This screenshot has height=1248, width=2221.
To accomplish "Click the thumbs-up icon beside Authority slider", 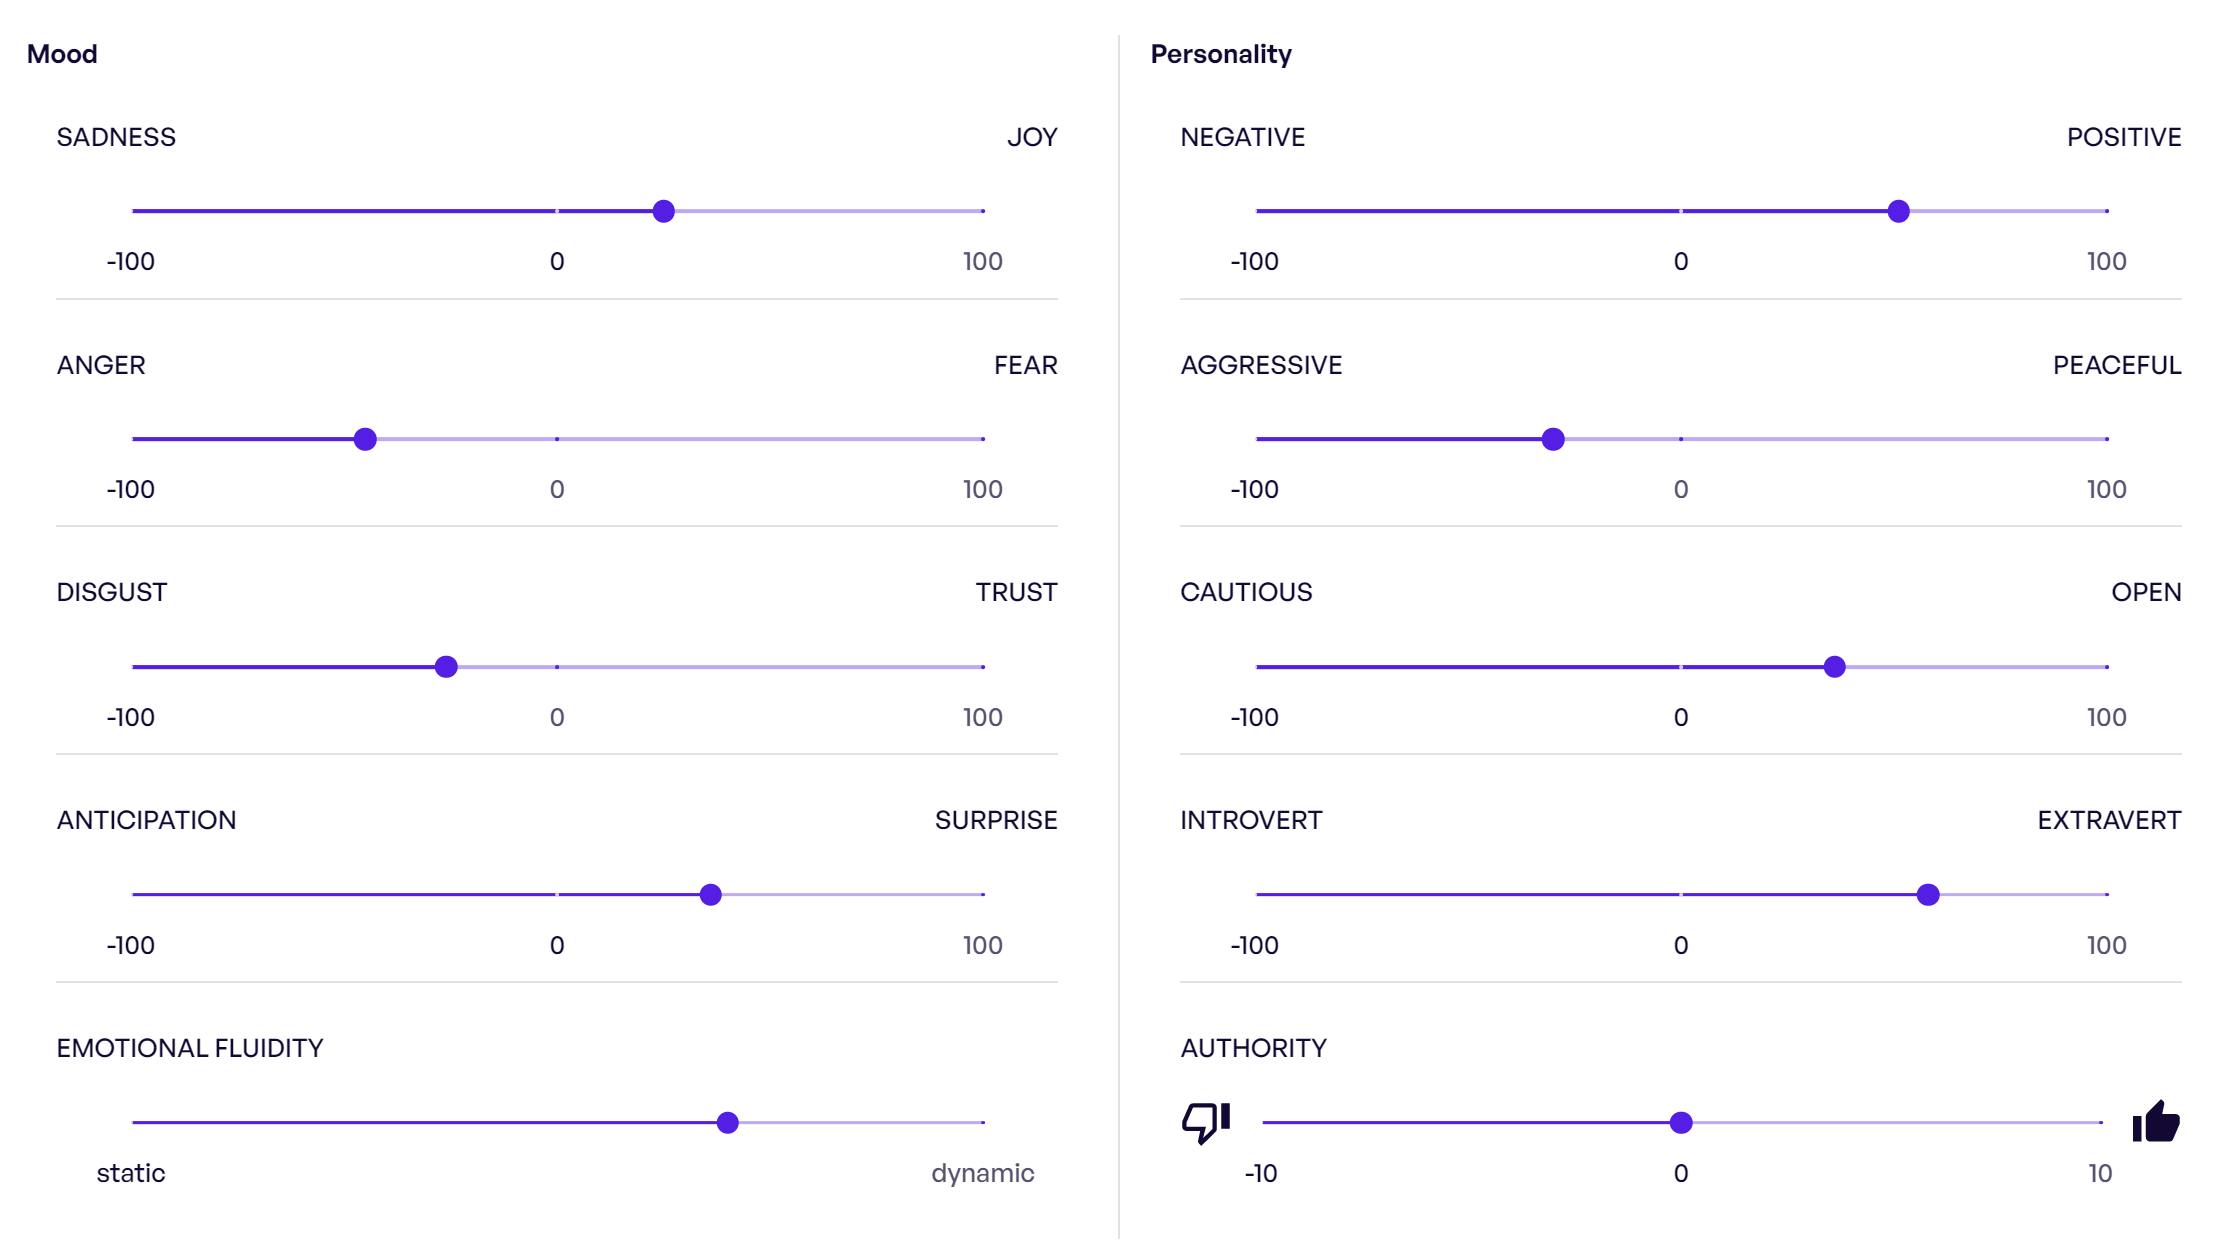I will pos(2155,1122).
